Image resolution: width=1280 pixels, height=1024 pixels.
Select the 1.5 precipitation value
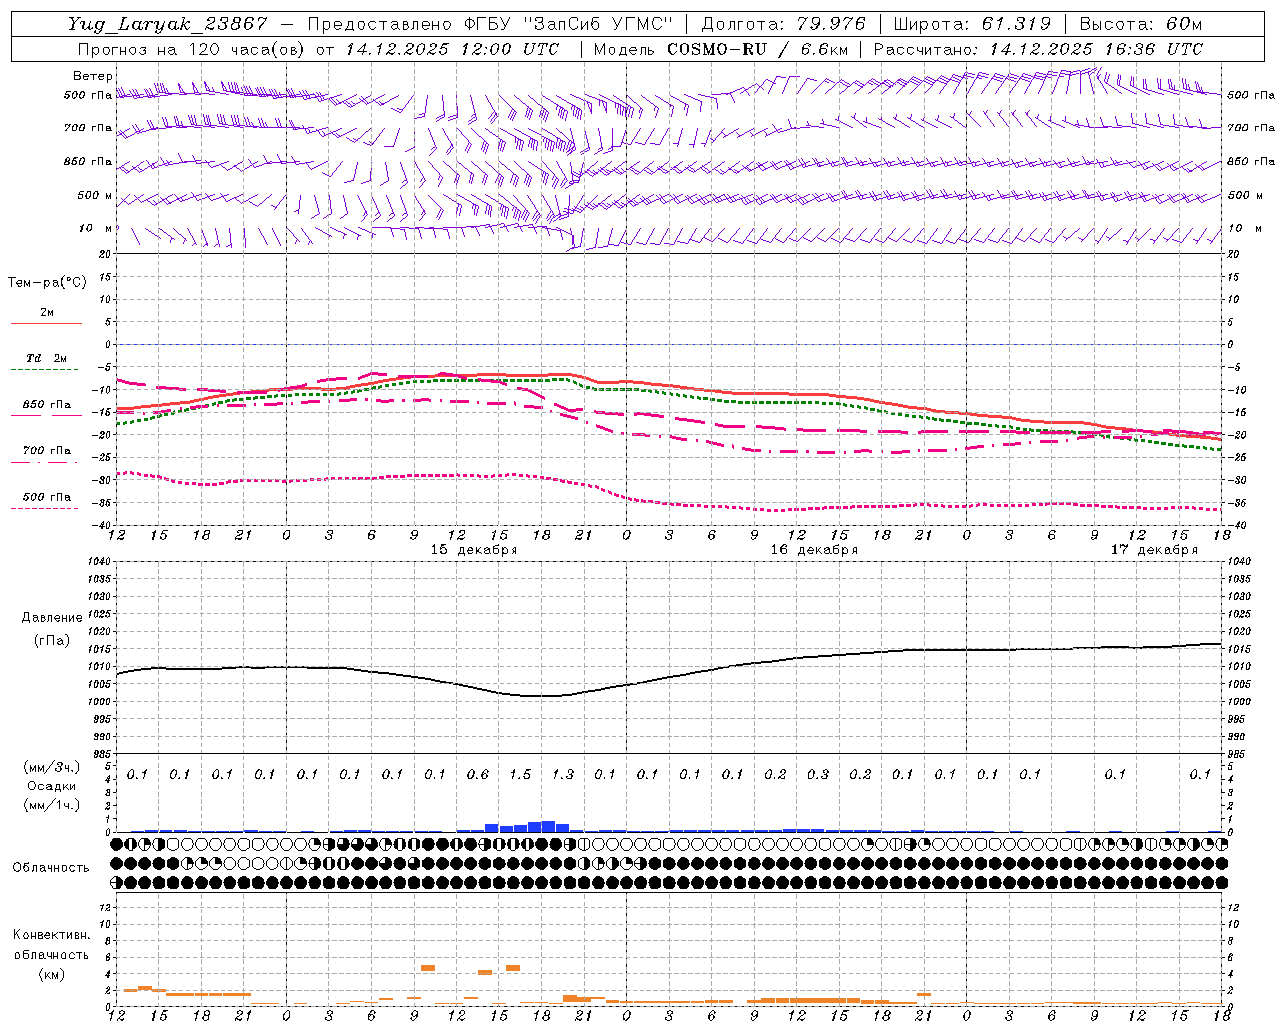(x=520, y=774)
